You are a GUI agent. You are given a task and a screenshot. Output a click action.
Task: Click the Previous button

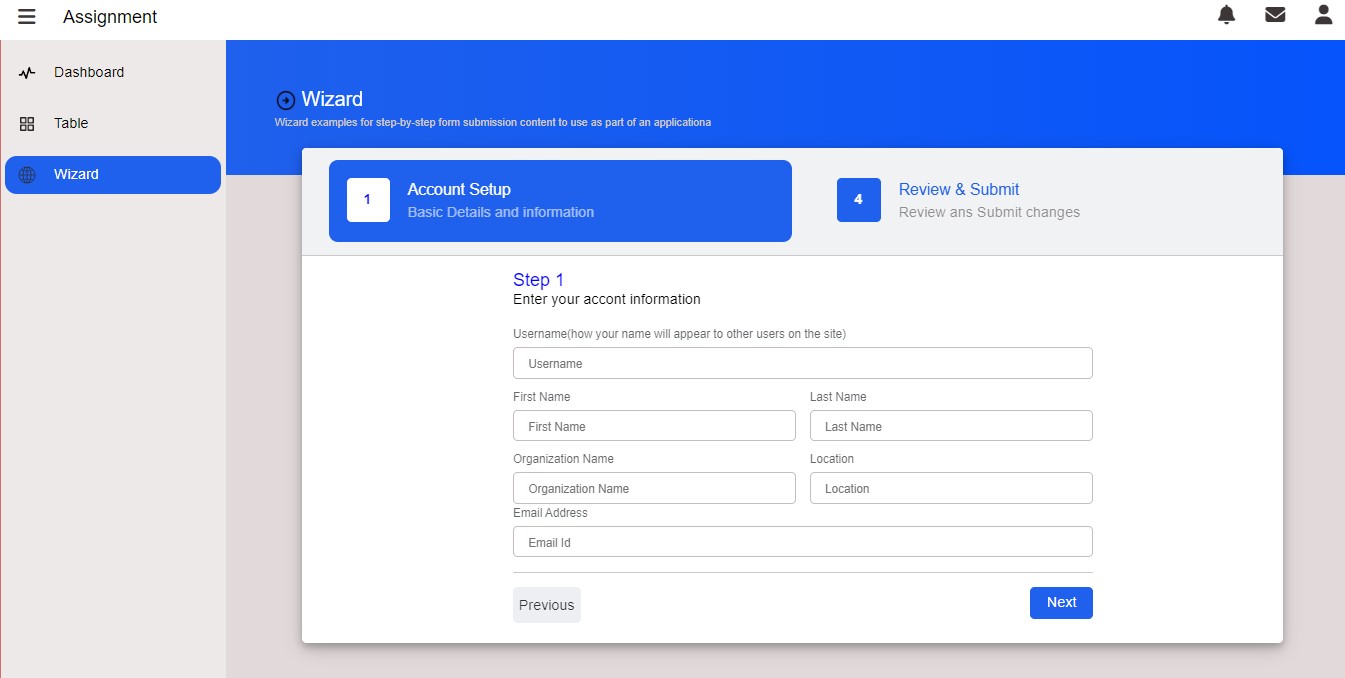(546, 605)
